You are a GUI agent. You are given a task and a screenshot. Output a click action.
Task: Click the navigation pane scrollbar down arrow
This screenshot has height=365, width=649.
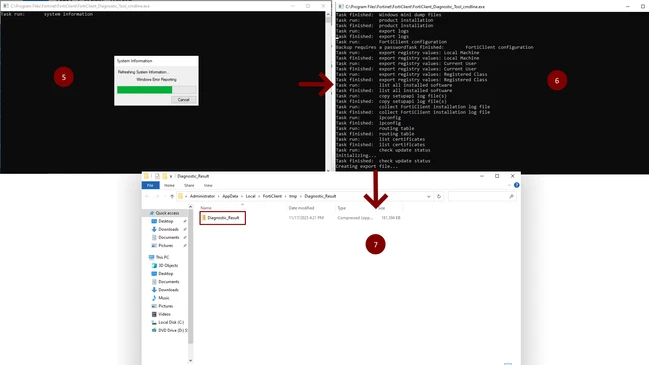pos(190,360)
